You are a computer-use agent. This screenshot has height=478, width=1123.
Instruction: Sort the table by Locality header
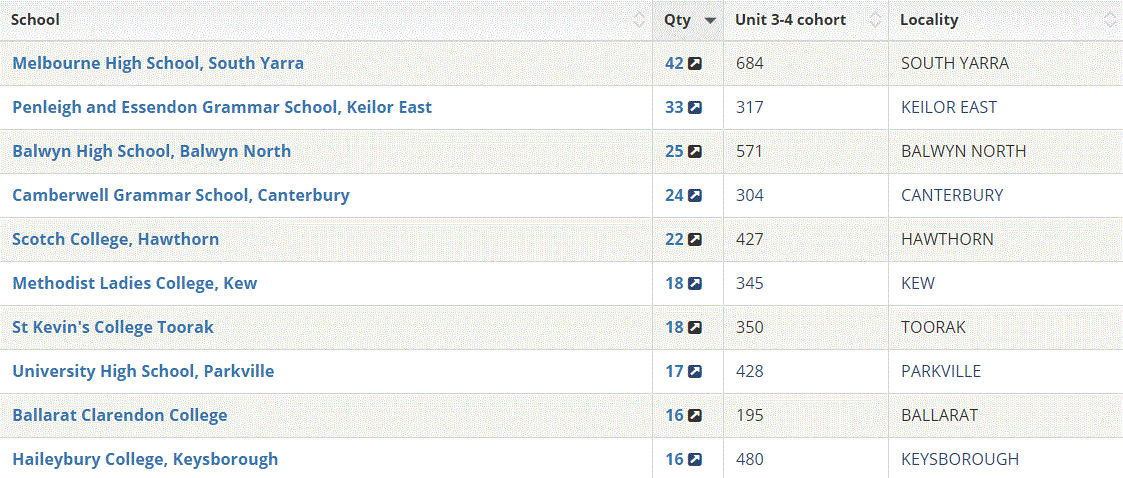click(x=929, y=20)
